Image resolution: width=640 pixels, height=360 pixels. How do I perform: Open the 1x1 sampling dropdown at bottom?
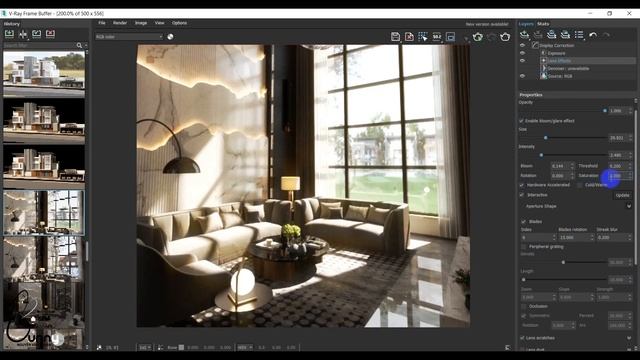pyautogui.click(x=145, y=348)
